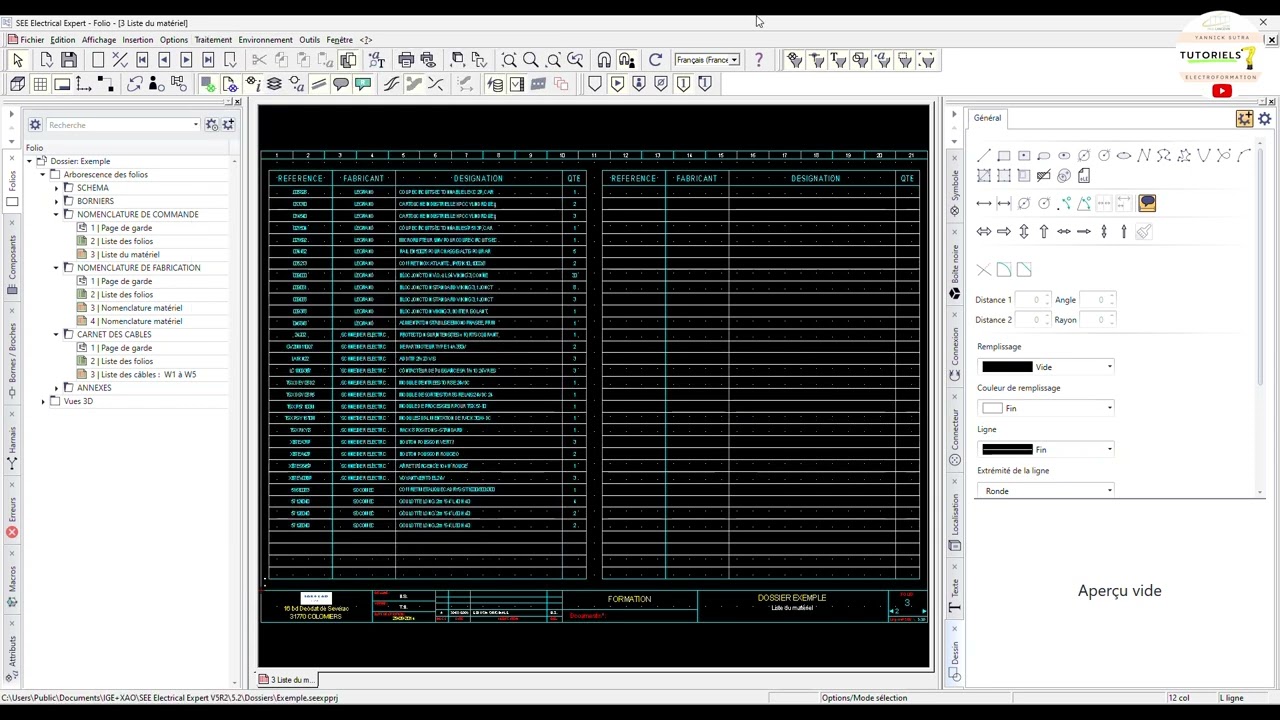This screenshot has width=1280, height=720.
Task: Go to the first folio button
Action: point(142,61)
